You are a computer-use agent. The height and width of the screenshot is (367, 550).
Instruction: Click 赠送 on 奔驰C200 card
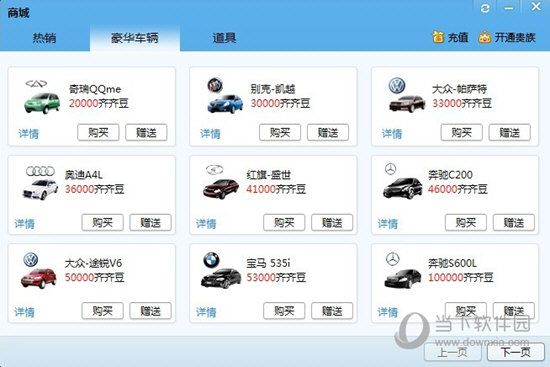pos(514,222)
